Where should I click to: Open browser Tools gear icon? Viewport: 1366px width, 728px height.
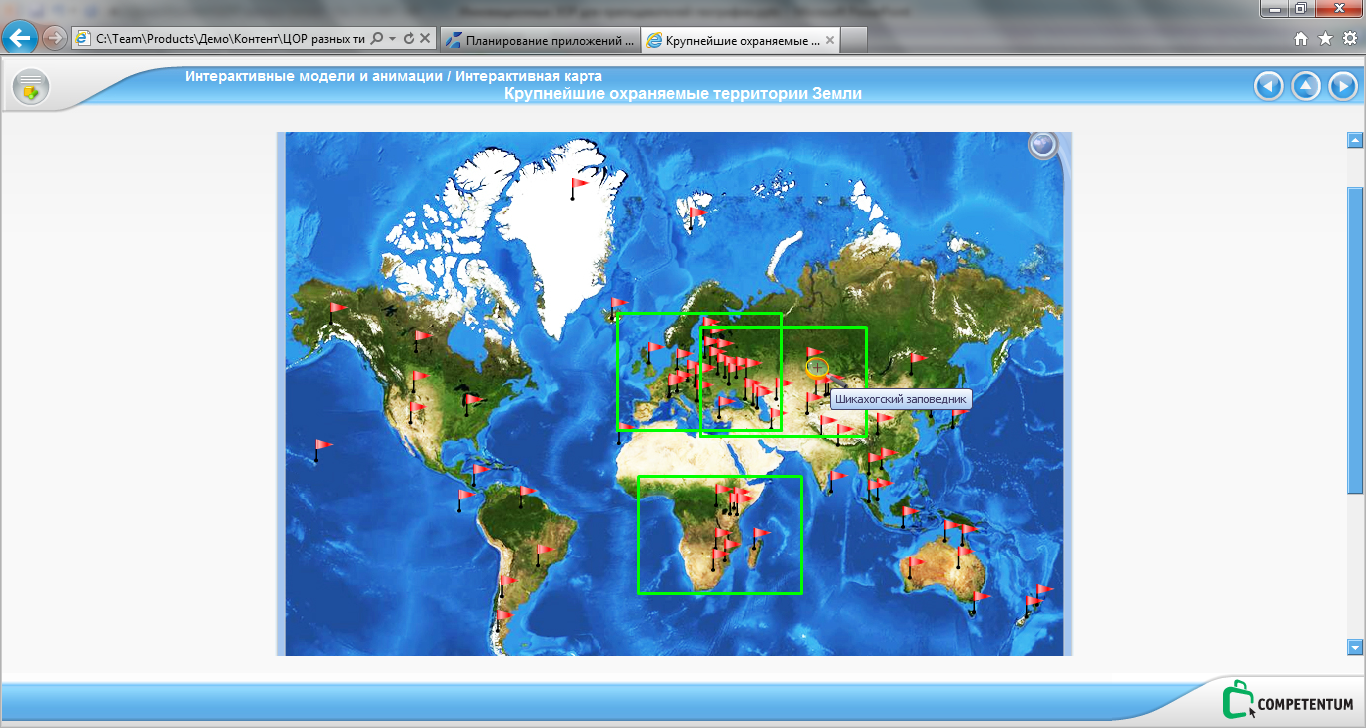point(1349,39)
